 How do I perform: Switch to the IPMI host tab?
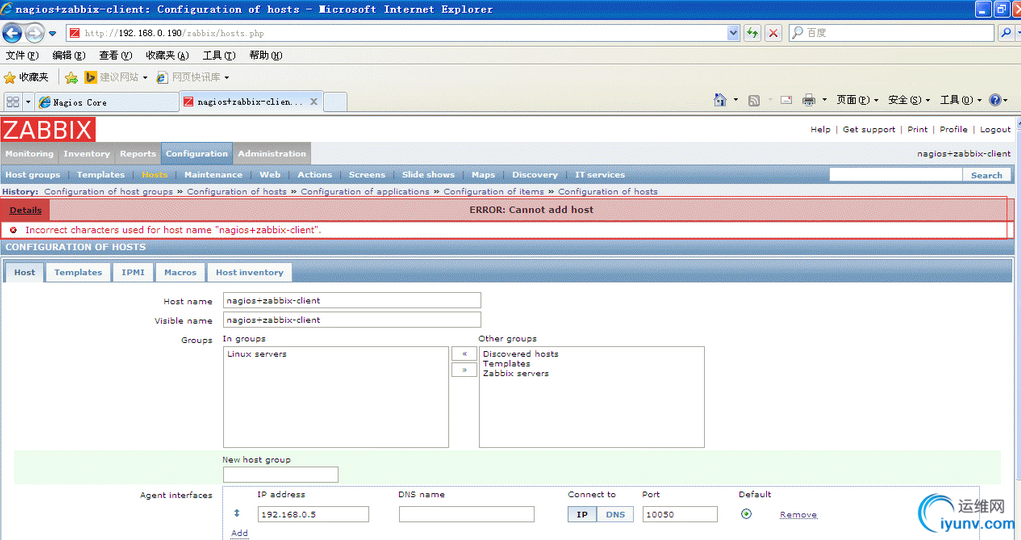click(133, 272)
